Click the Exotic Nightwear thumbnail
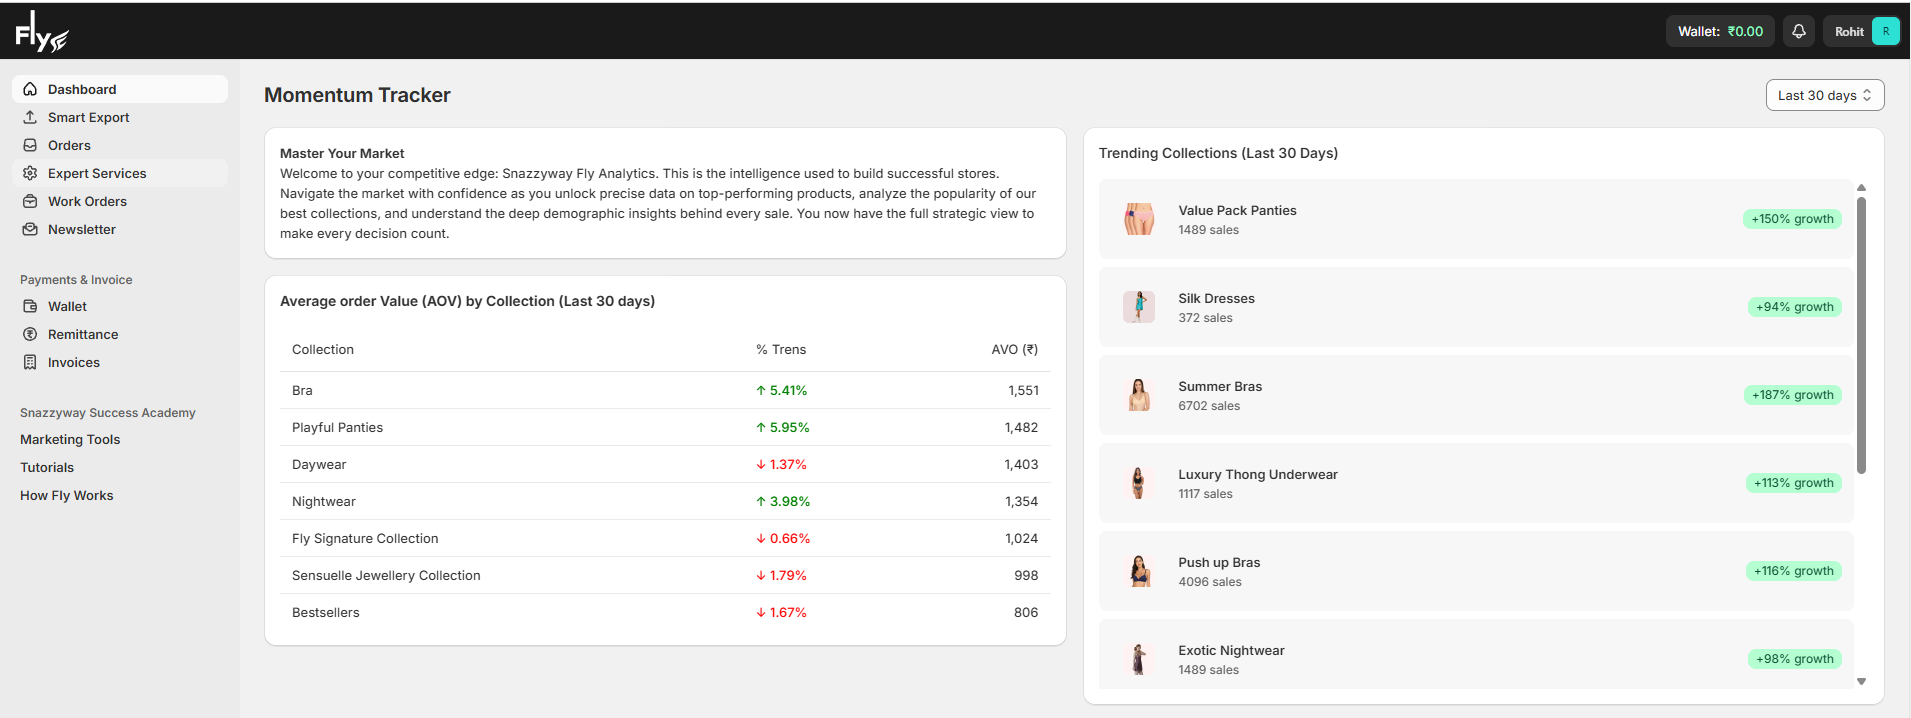 tap(1139, 659)
